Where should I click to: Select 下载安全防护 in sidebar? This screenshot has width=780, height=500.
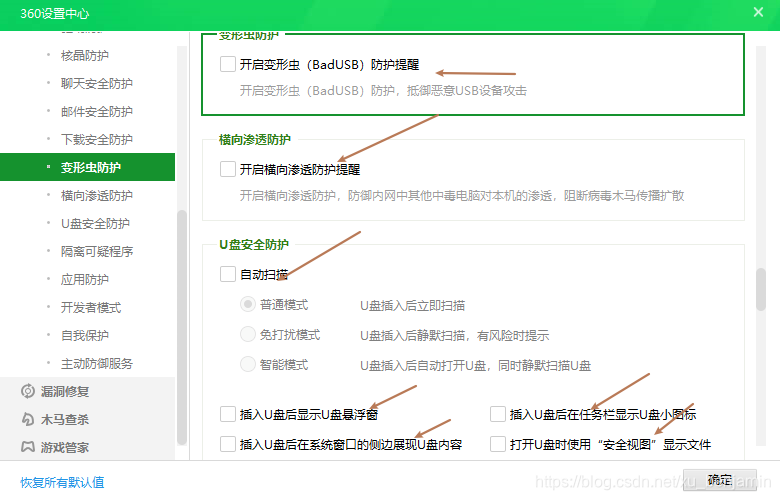point(97,139)
